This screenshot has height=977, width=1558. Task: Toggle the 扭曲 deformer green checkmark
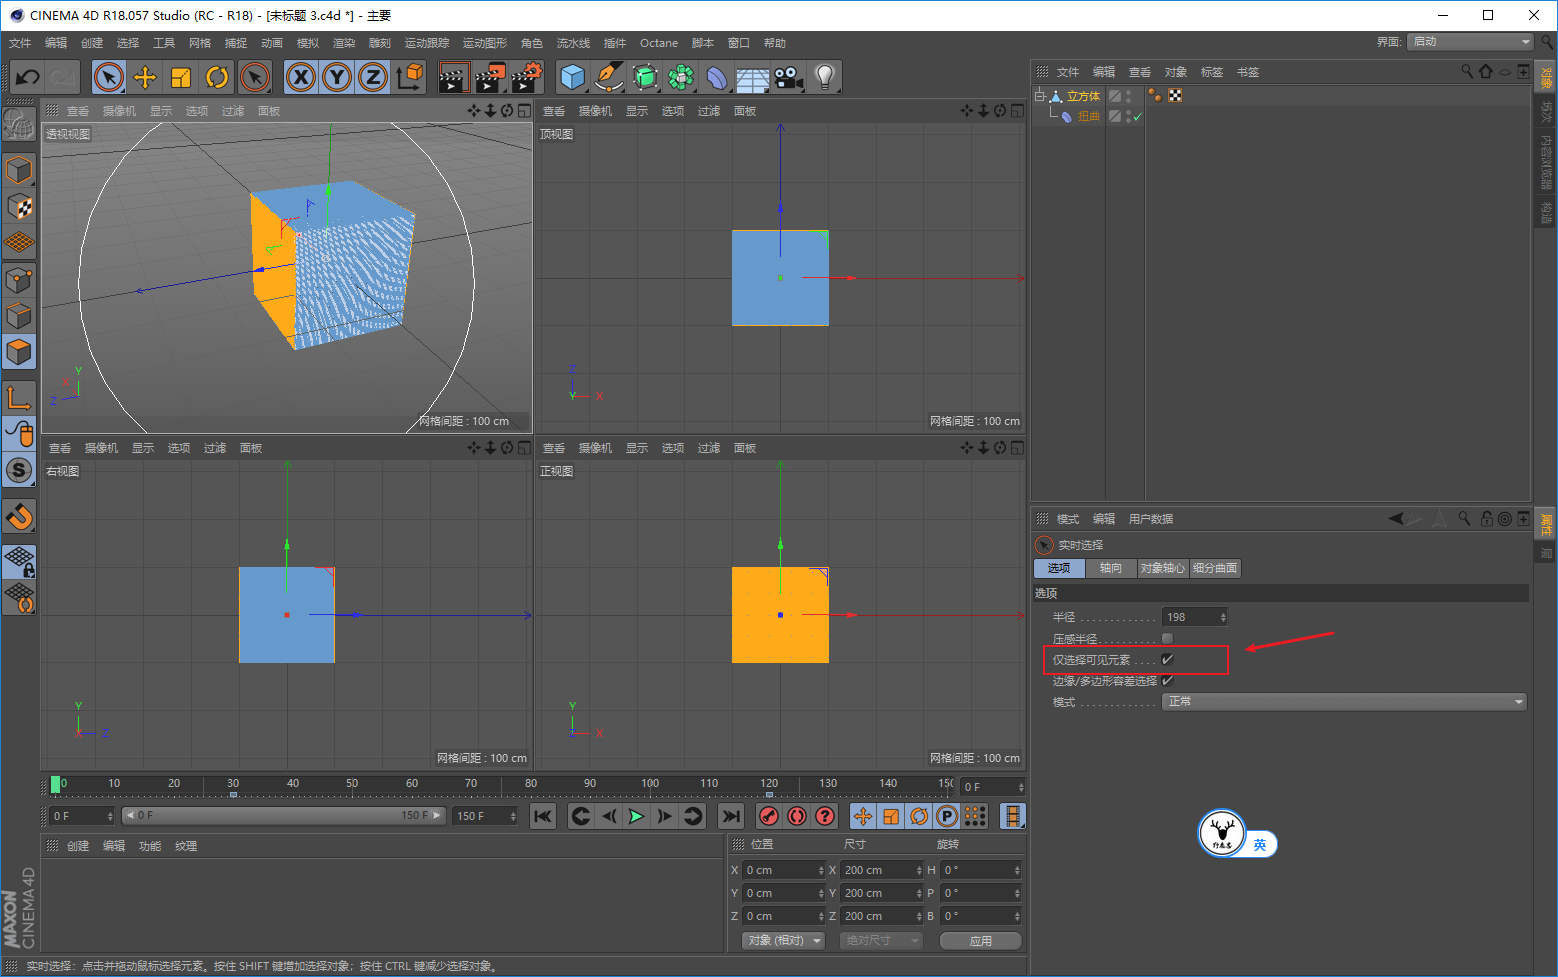1137,117
